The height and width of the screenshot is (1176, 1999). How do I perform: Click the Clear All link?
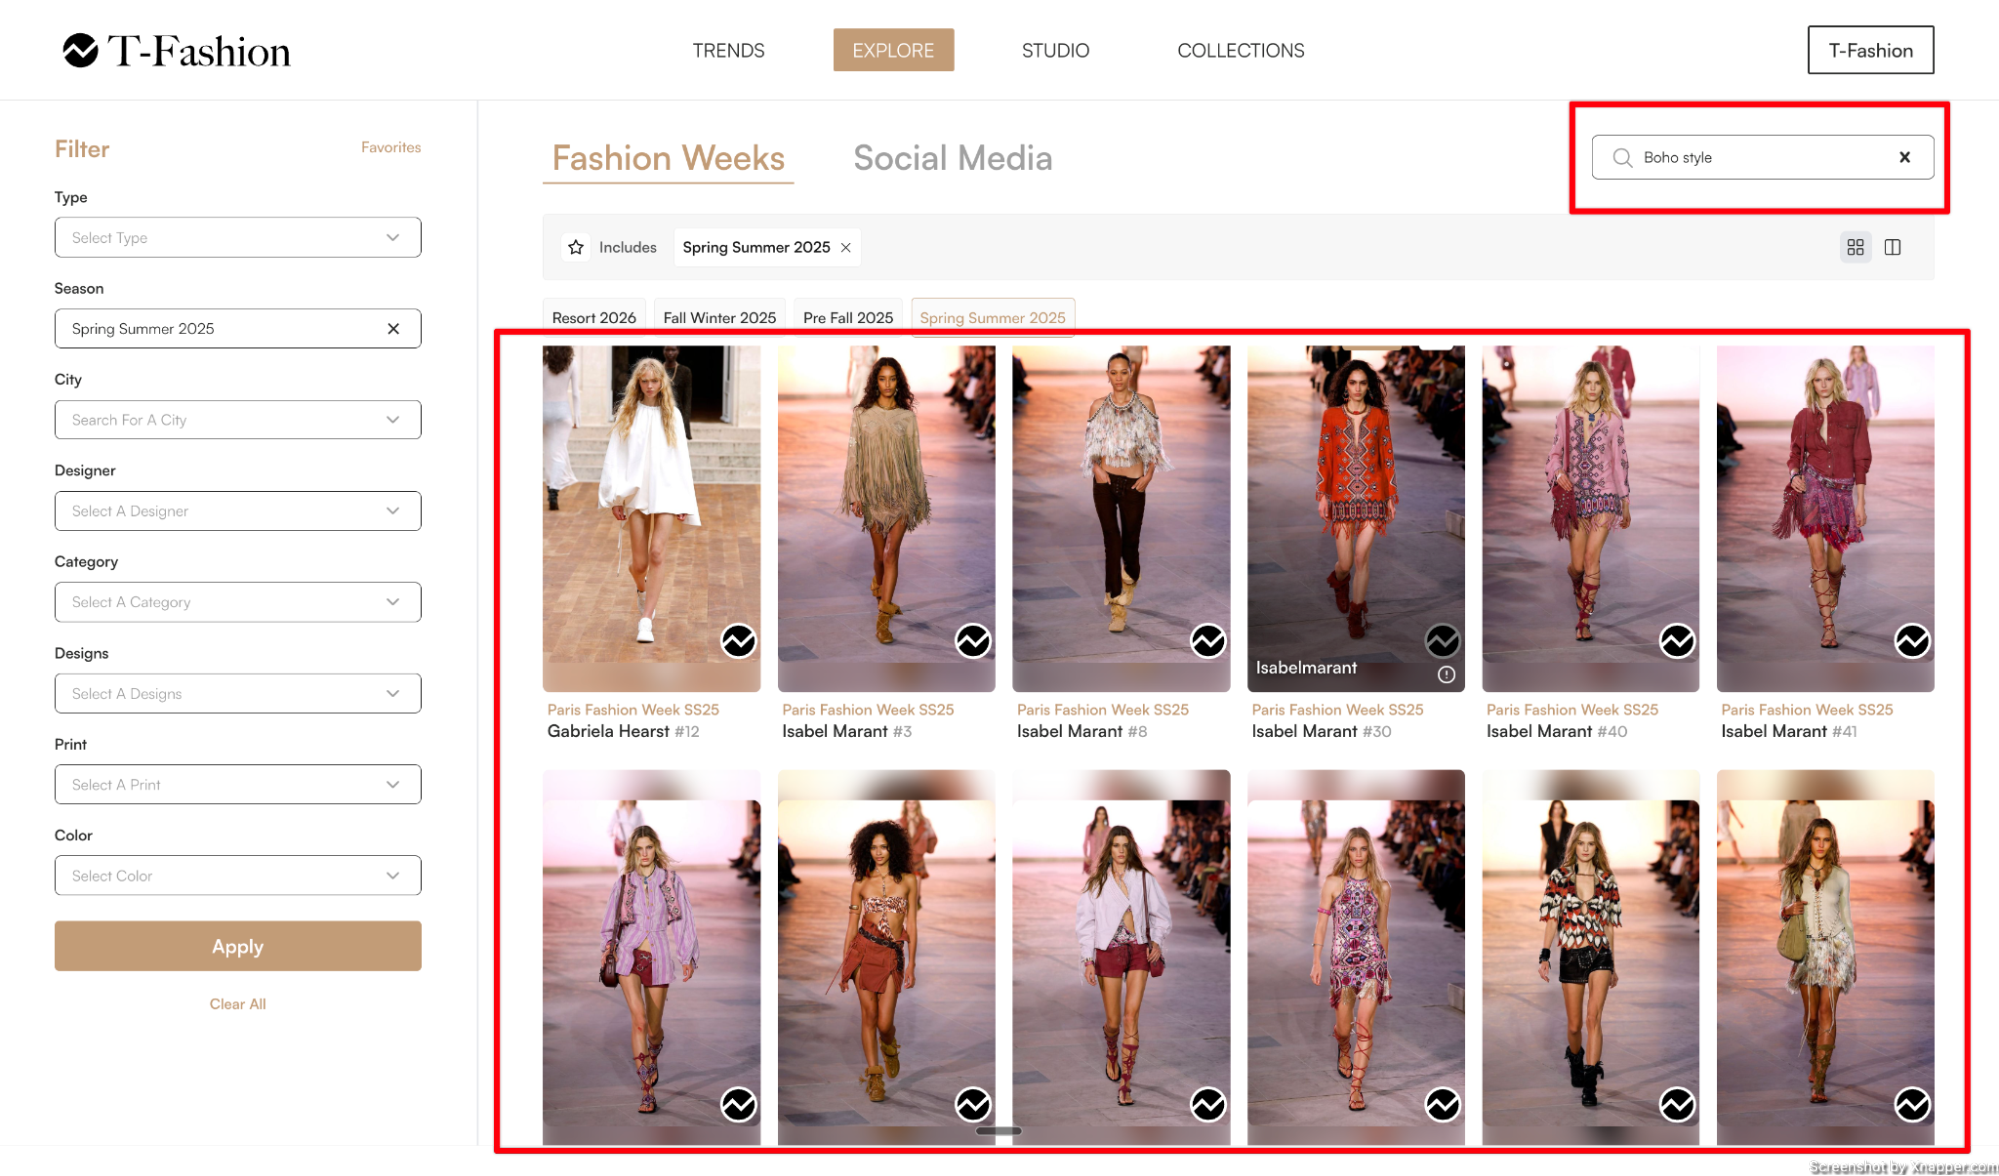coord(237,1004)
